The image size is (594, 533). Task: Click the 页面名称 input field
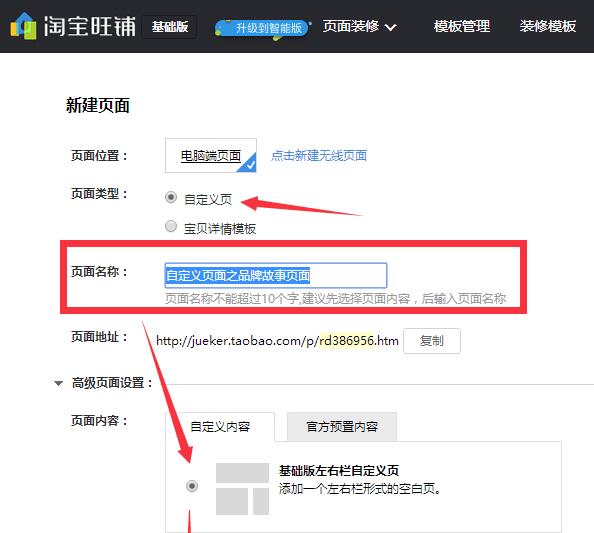[276, 275]
